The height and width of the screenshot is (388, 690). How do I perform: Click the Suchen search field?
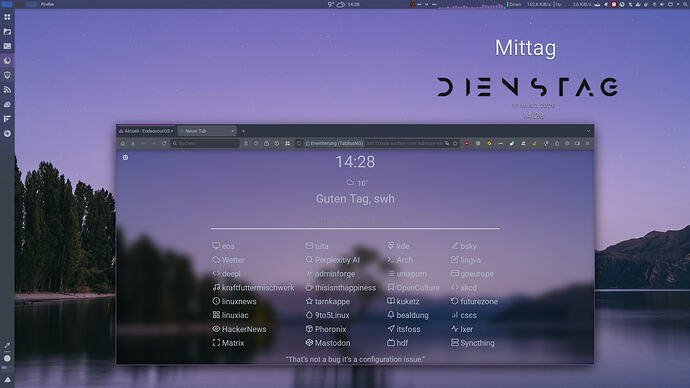click(205, 143)
